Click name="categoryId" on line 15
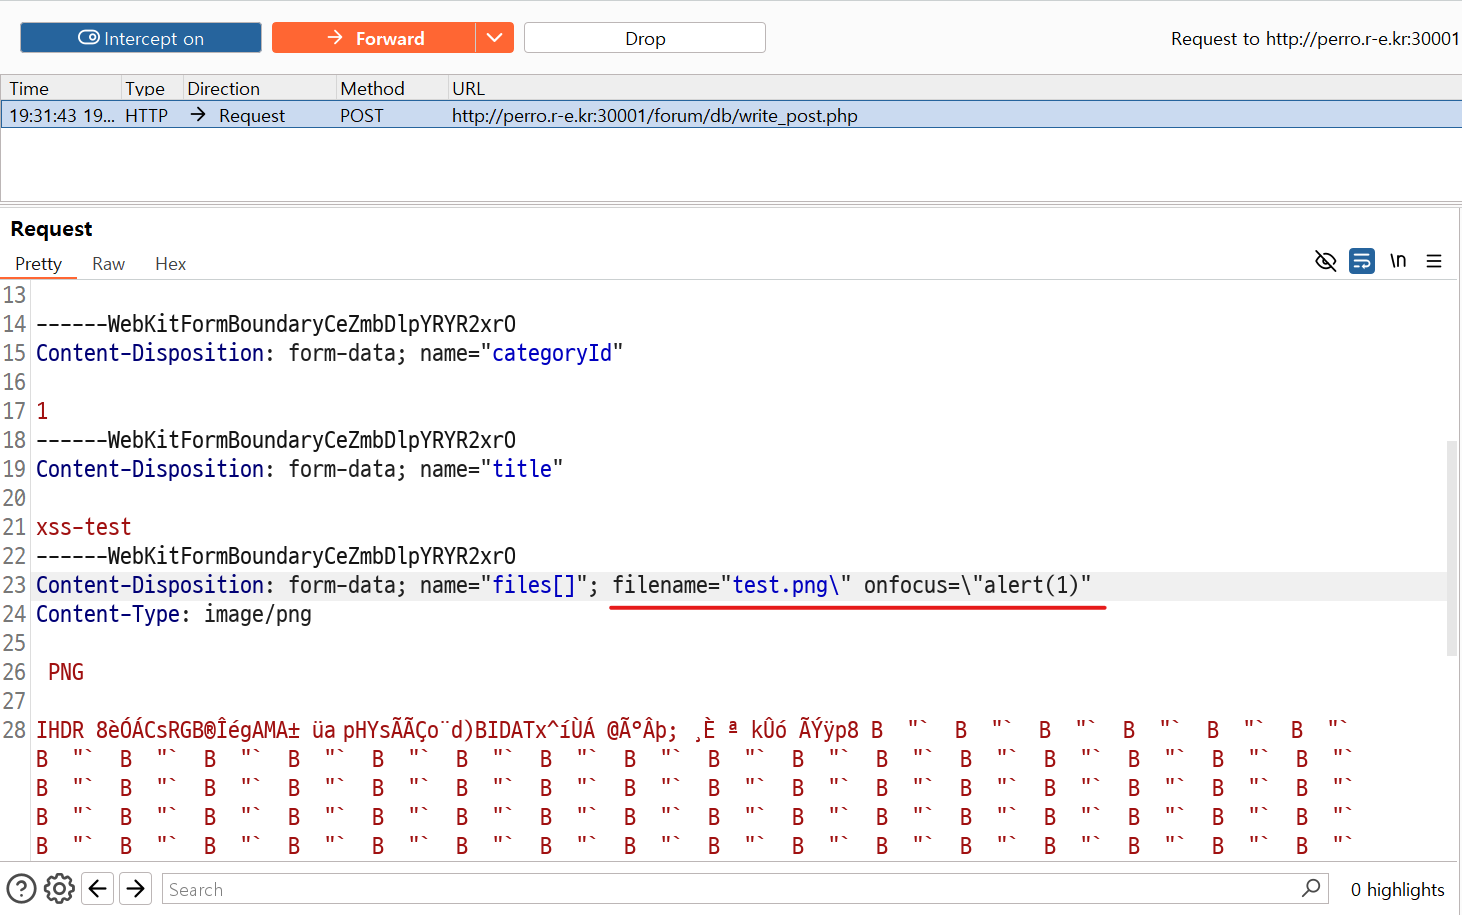Image resolution: width=1462 pixels, height=915 pixels. [x=521, y=353]
